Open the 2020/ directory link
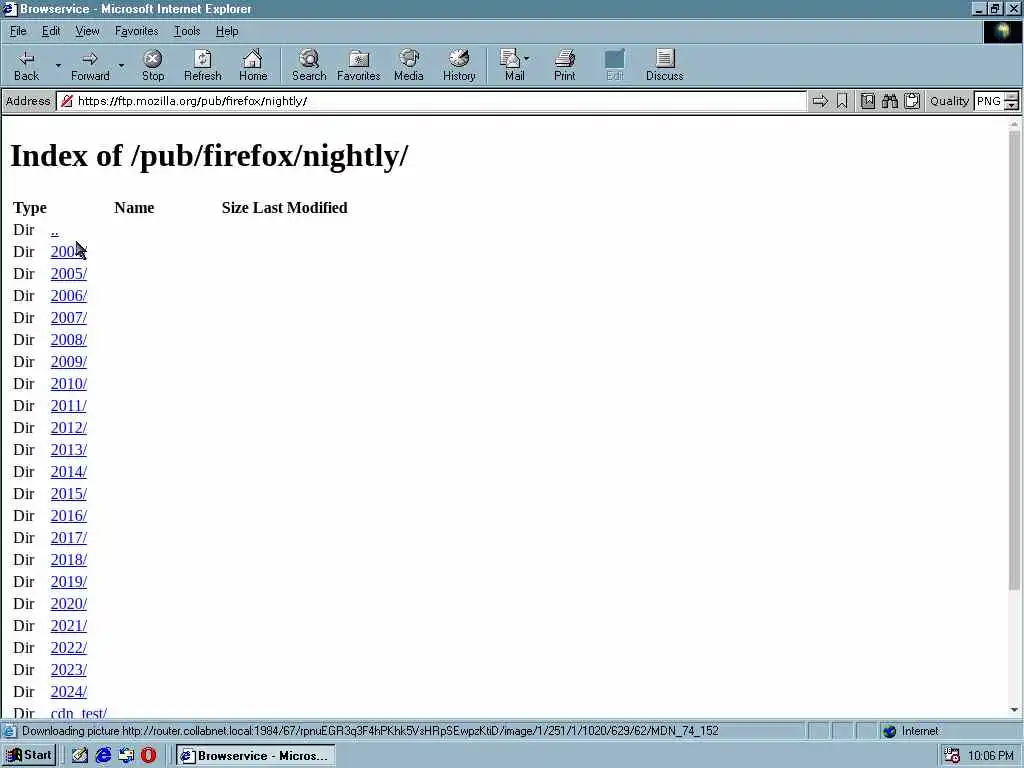 (69, 604)
